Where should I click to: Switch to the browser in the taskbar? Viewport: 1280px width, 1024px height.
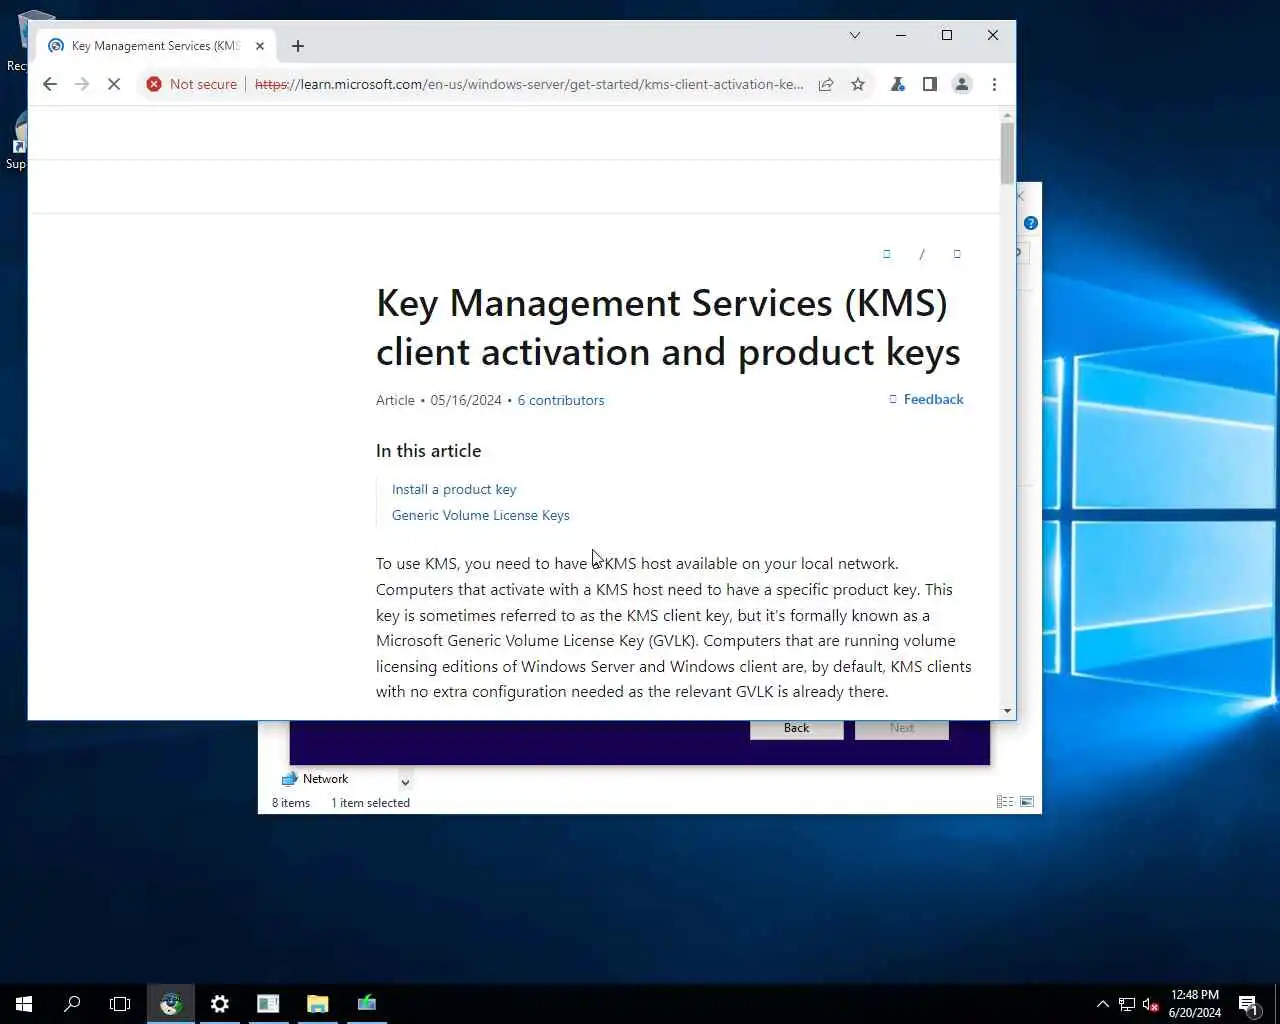(171, 1004)
